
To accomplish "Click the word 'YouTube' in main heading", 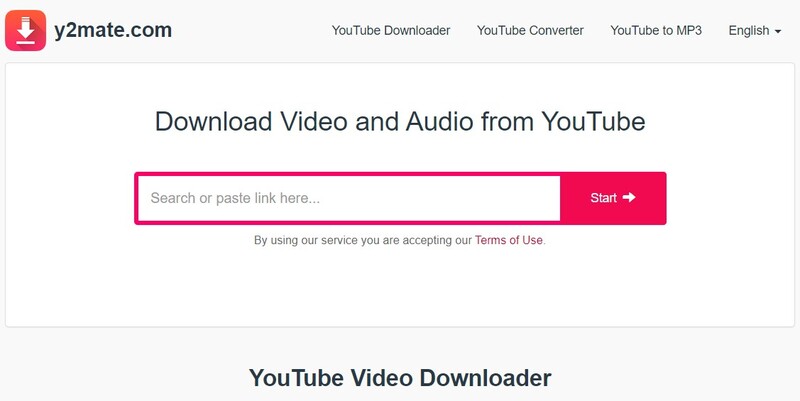I will (593, 121).
